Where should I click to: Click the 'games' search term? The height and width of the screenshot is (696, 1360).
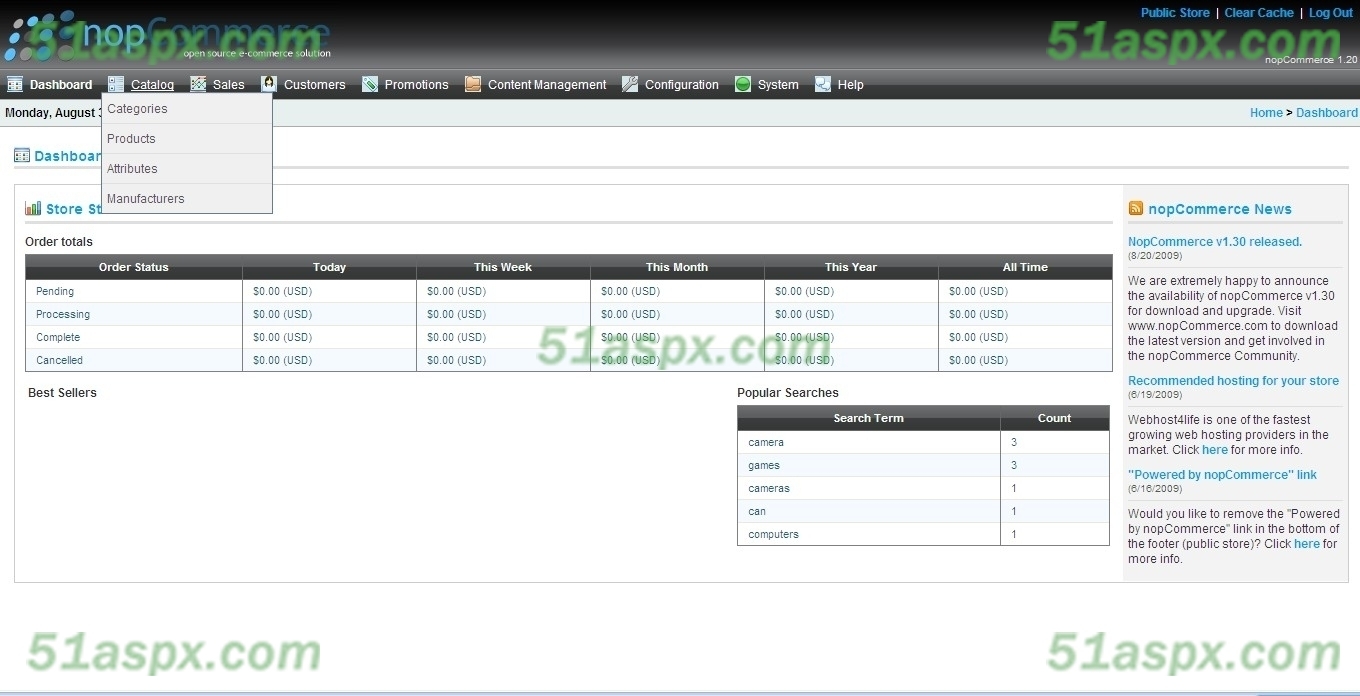point(764,466)
